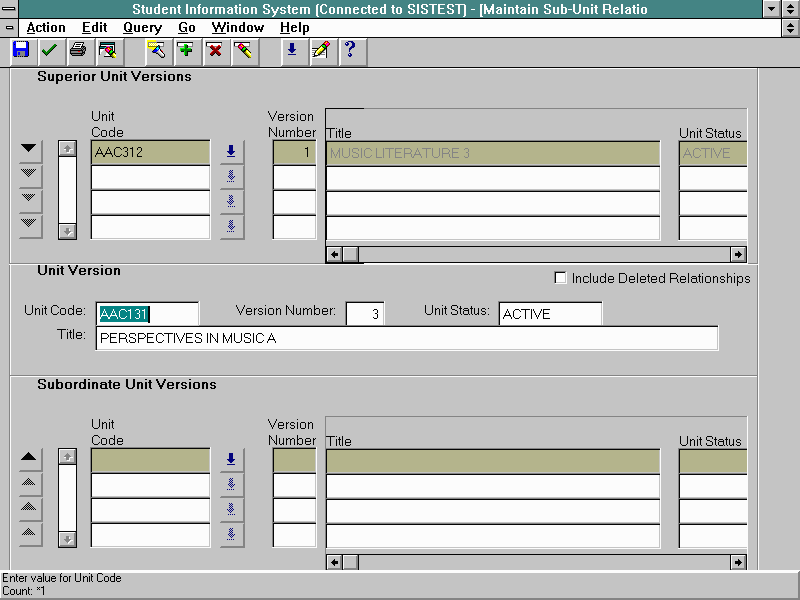
Task: Click the red X delete record icon
Action: pyautogui.click(x=214, y=50)
